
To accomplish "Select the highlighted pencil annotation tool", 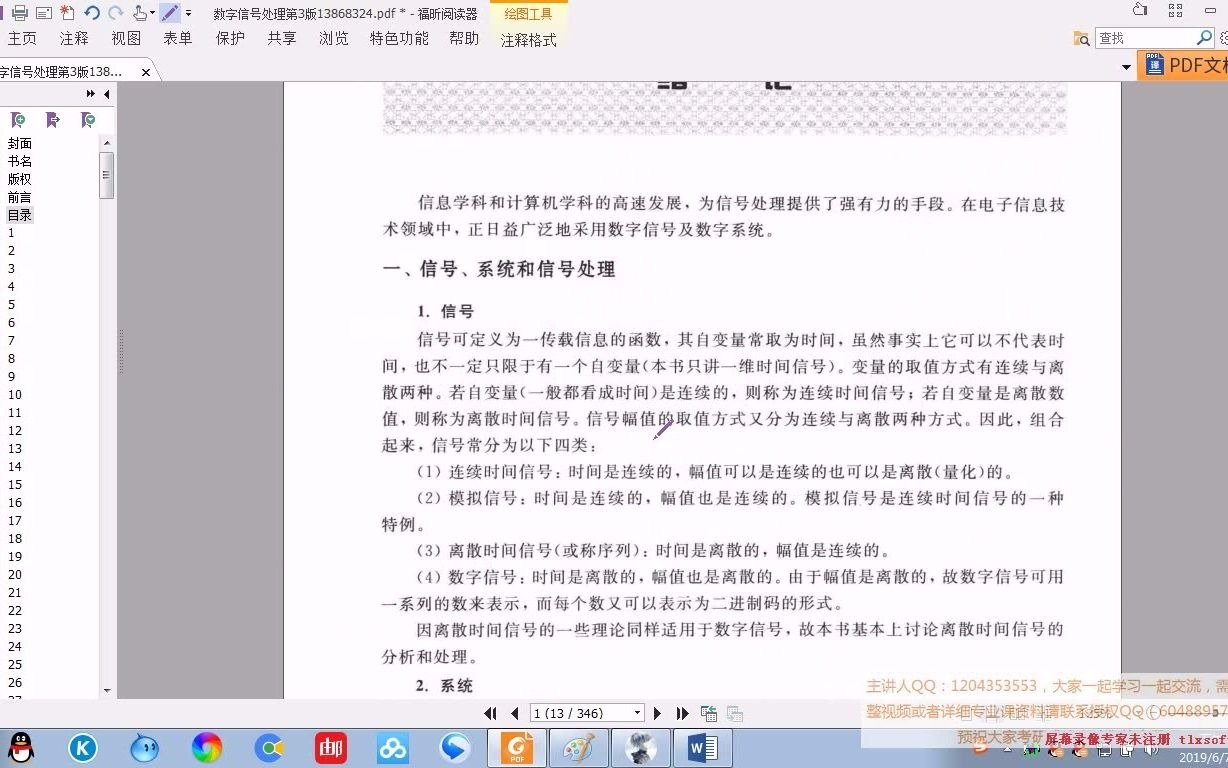I will (170, 13).
